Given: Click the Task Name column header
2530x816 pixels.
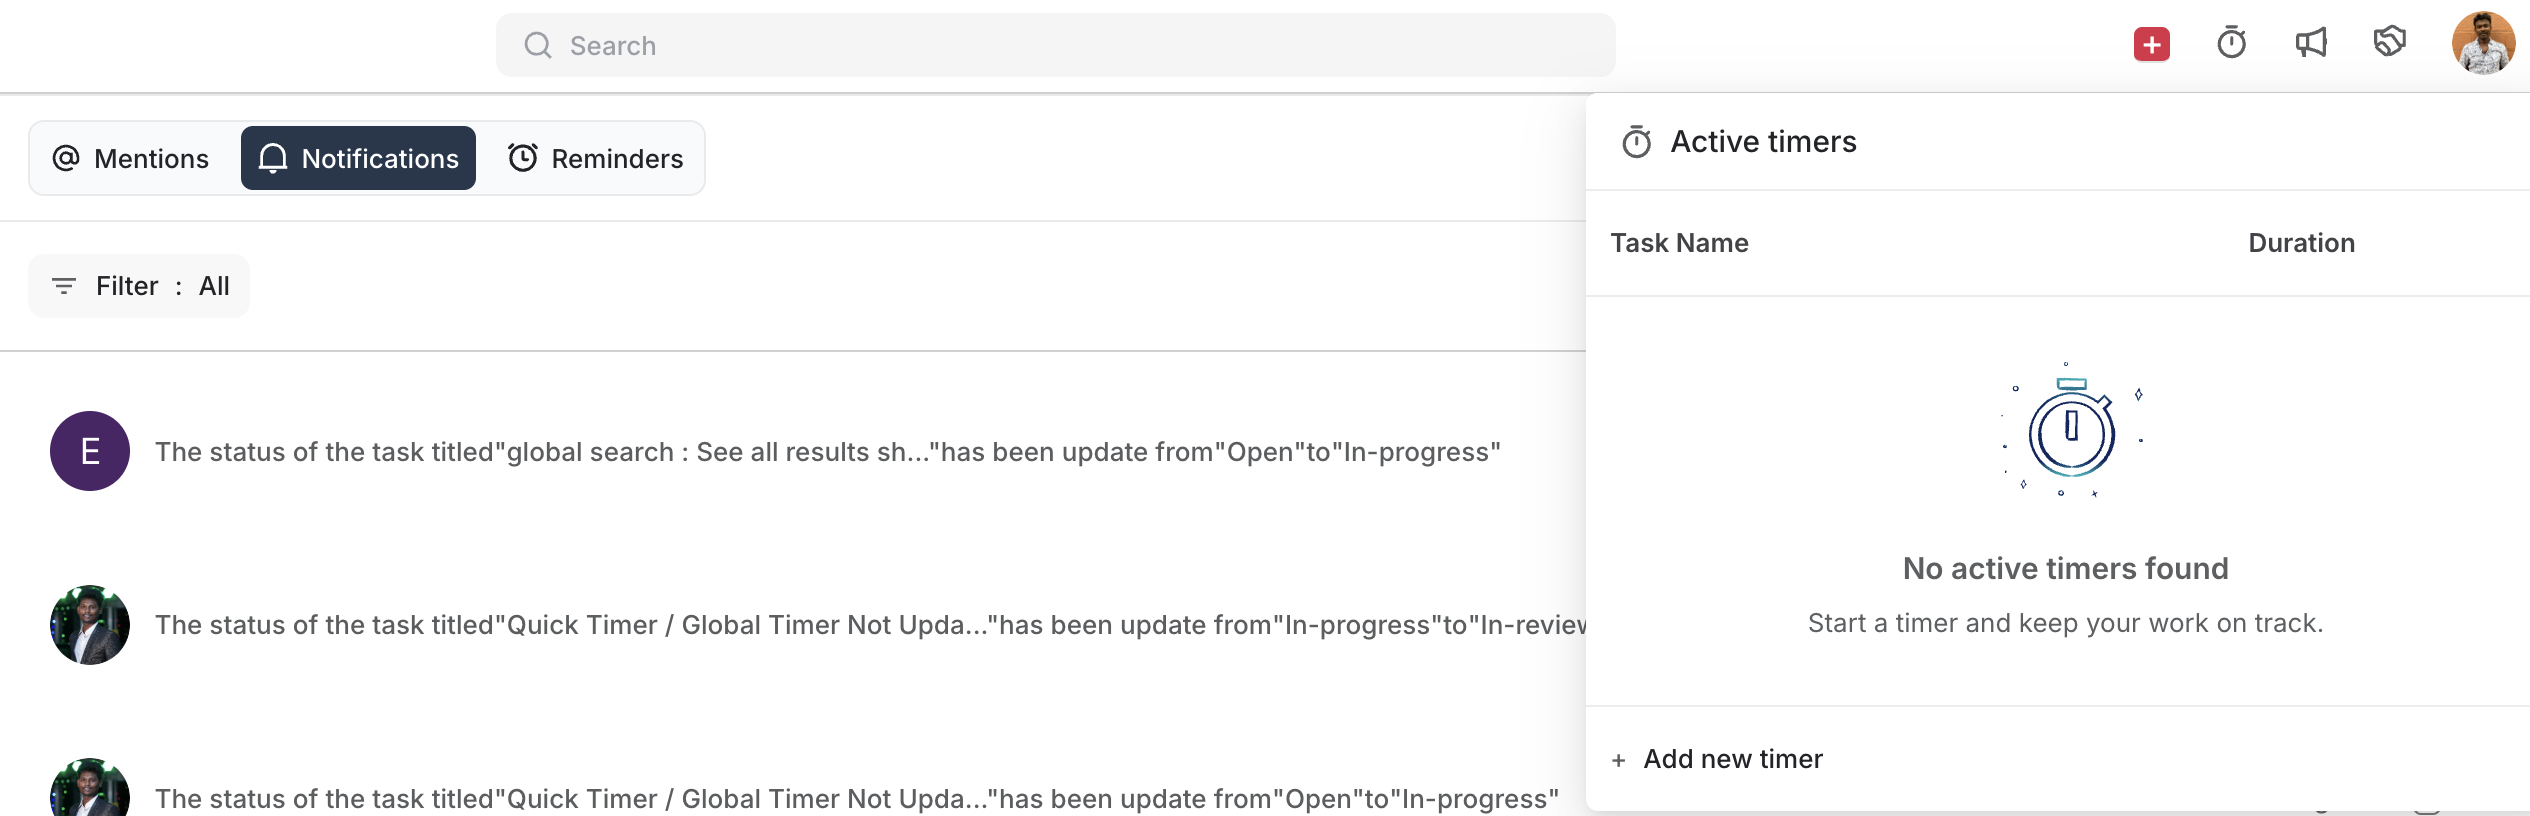Looking at the screenshot, I should (x=1679, y=244).
